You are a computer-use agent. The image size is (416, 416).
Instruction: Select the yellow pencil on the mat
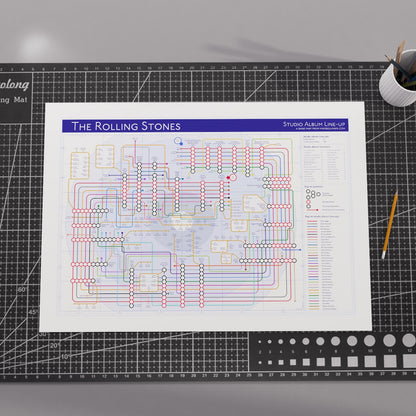[x=390, y=225]
